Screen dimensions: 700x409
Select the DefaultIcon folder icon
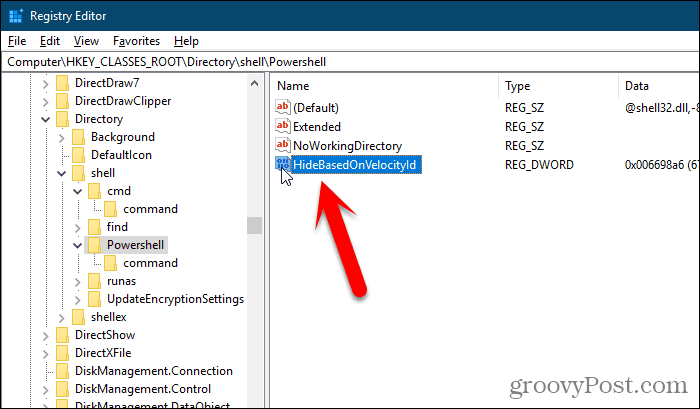(79, 155)
